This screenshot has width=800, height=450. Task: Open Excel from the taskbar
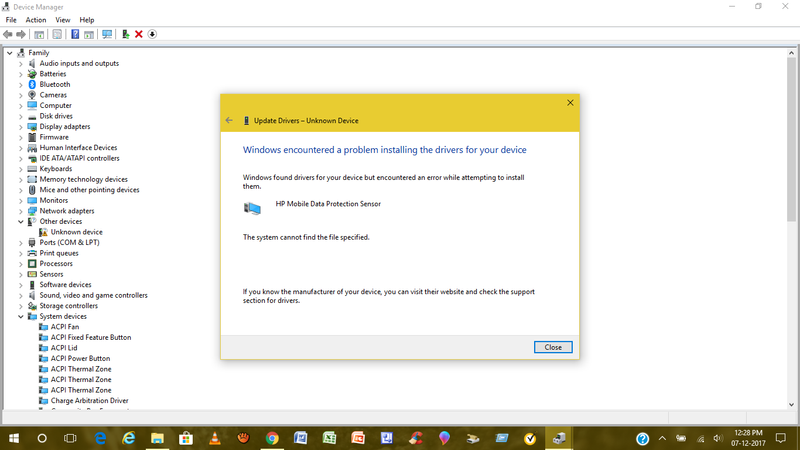329,438
